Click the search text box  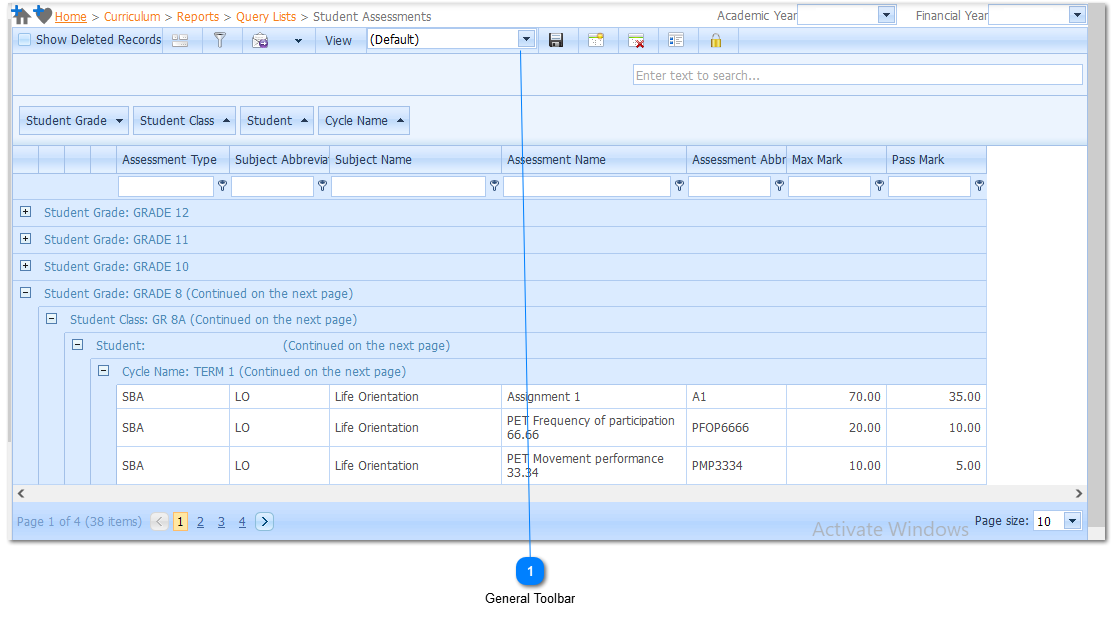click(857, 75)
